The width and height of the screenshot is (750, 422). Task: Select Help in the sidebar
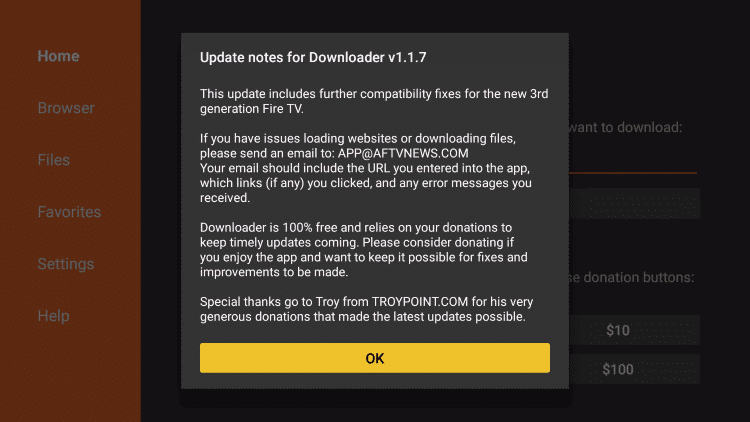[54, 316]
